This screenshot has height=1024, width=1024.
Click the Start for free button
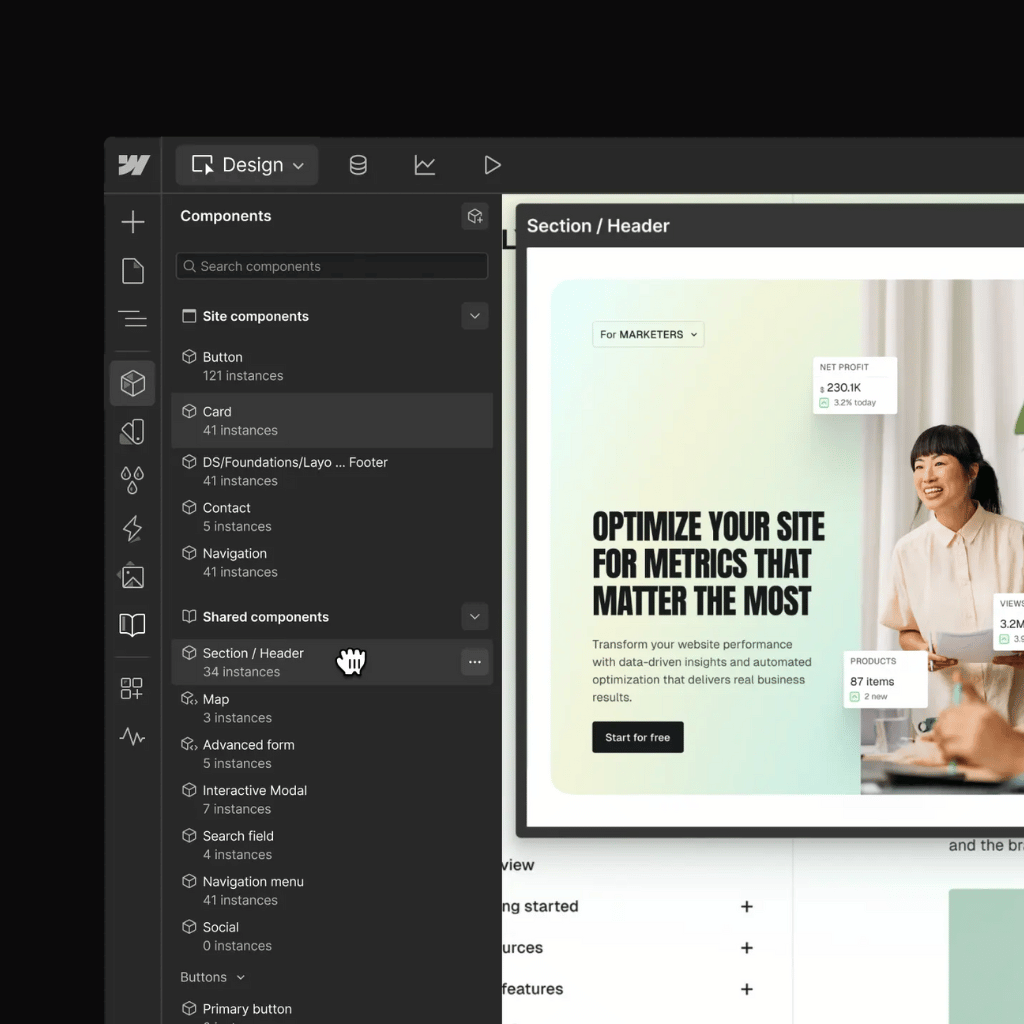tap(637, 737)
